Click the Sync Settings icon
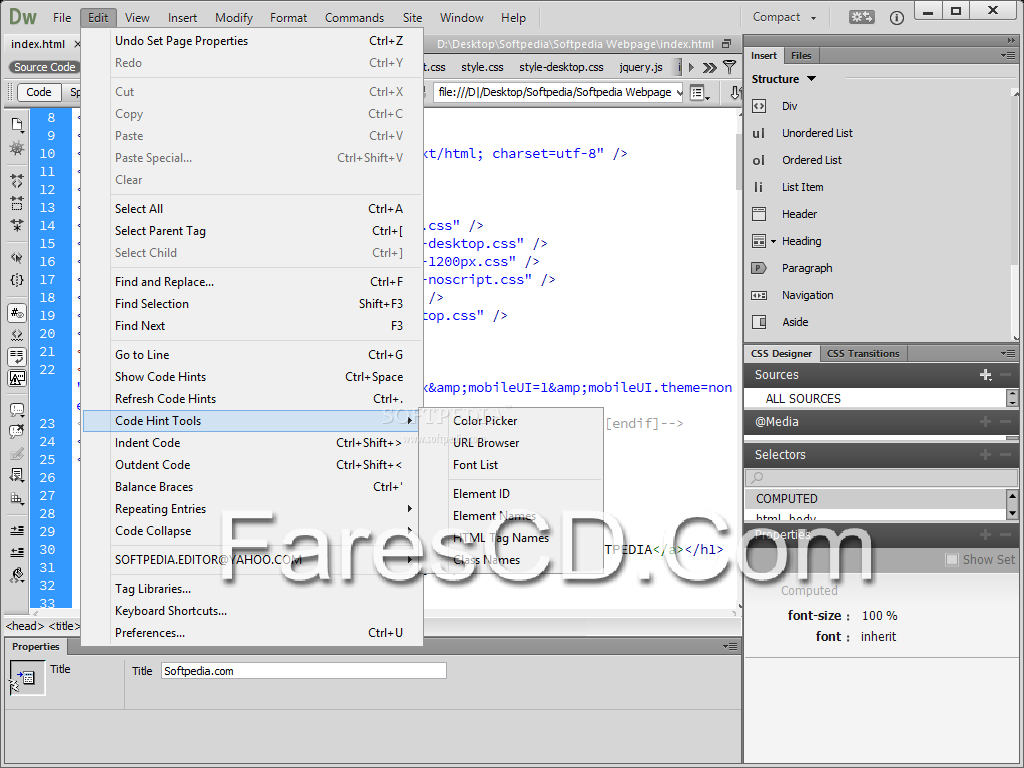The height and width of the screenshot is (768, 1024). [x=861, y=17]
